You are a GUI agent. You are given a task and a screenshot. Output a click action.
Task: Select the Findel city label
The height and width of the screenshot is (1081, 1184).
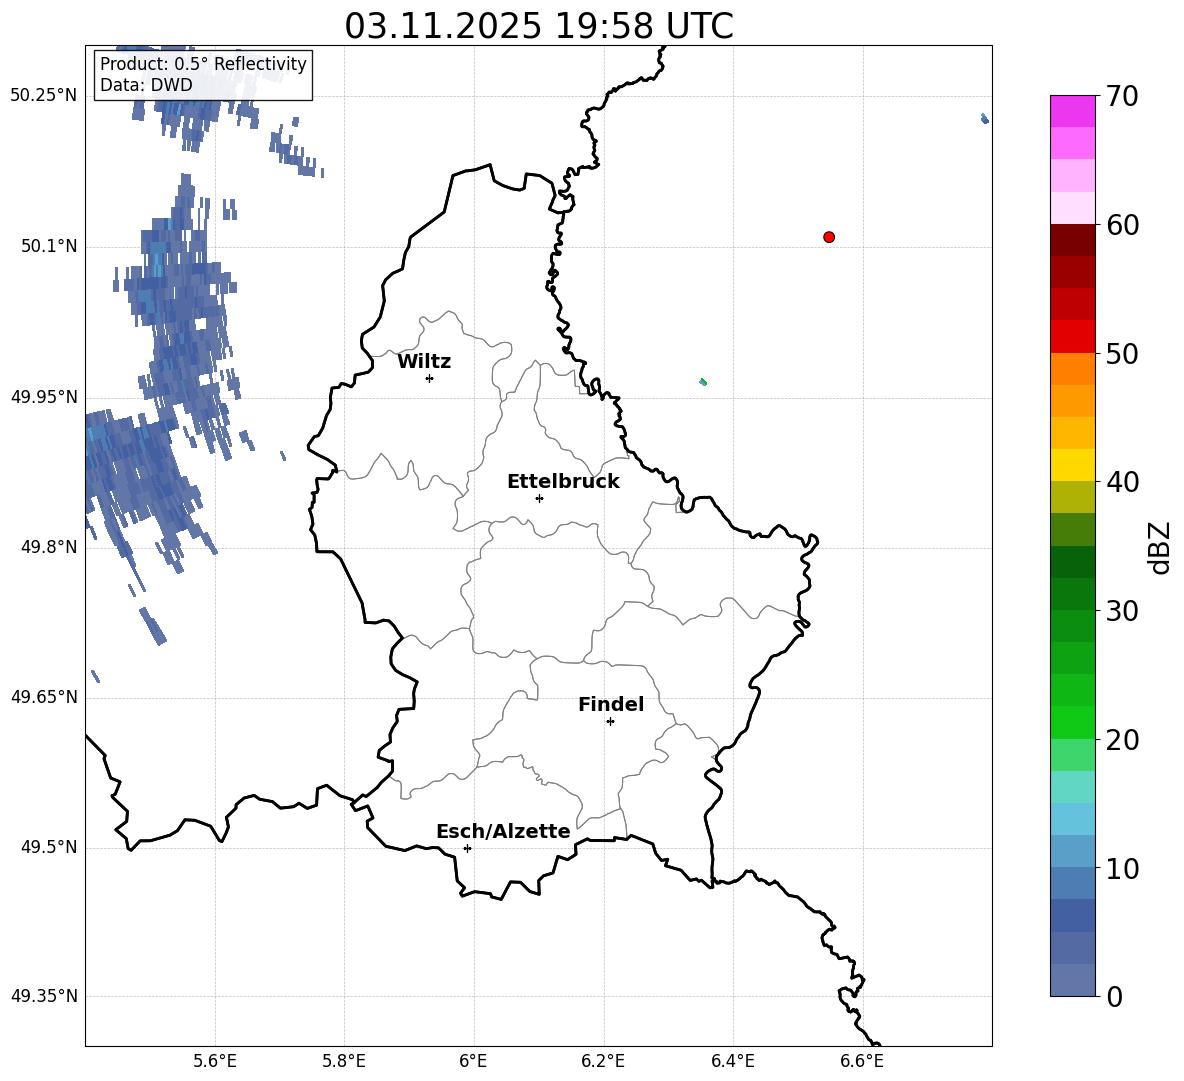[x=611, y=704]
